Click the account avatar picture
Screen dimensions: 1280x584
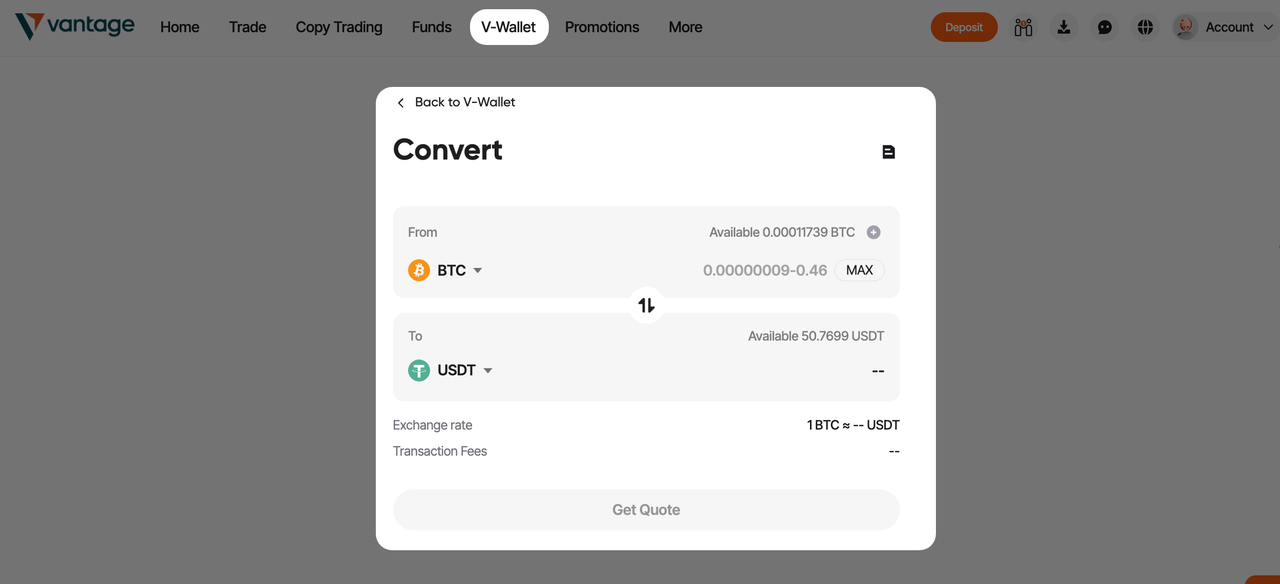1186,27
